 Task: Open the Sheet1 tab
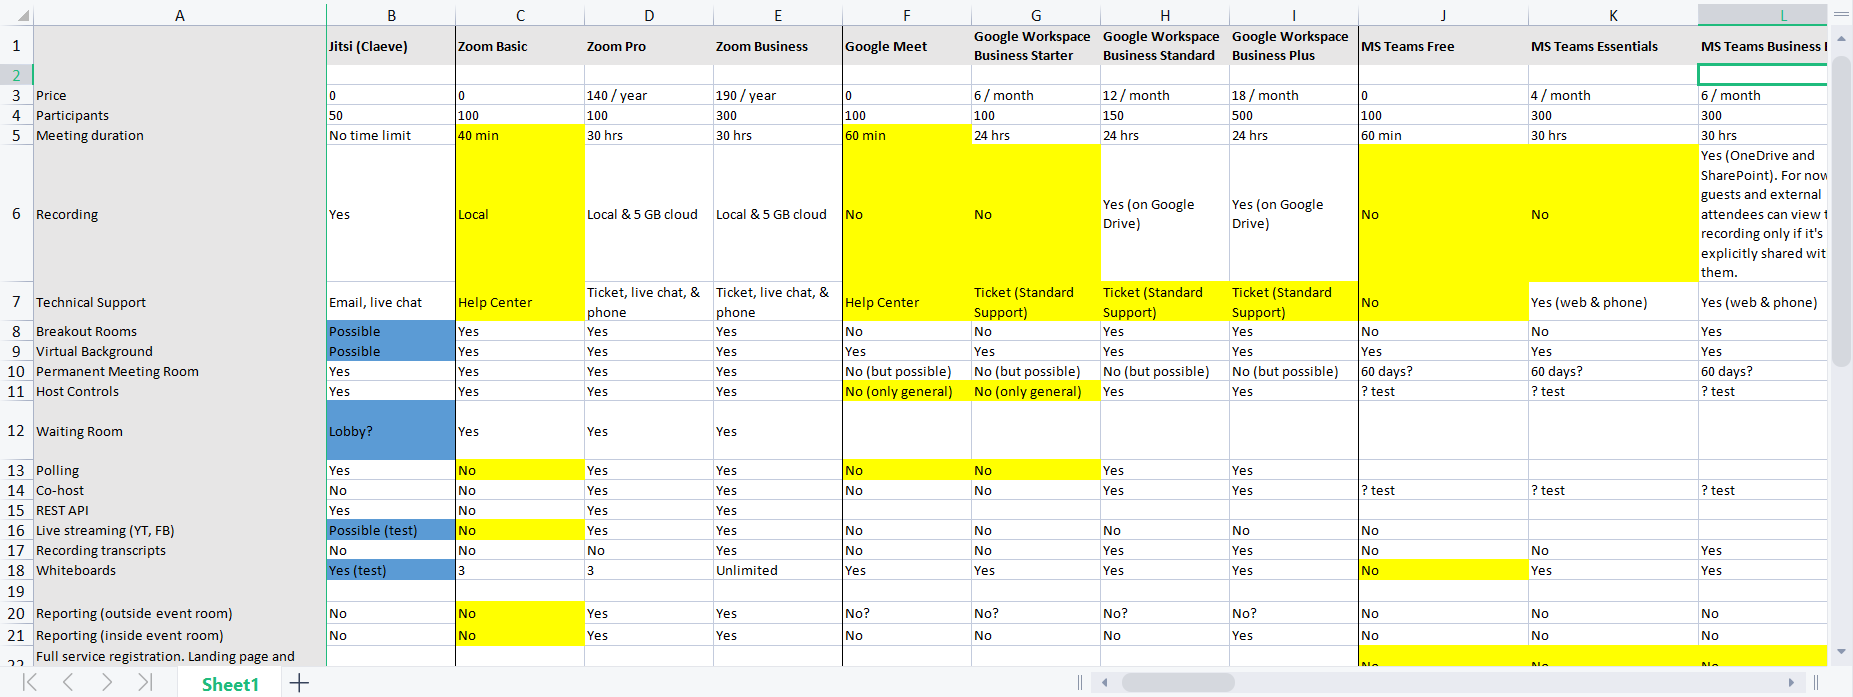tap(230, 684)
